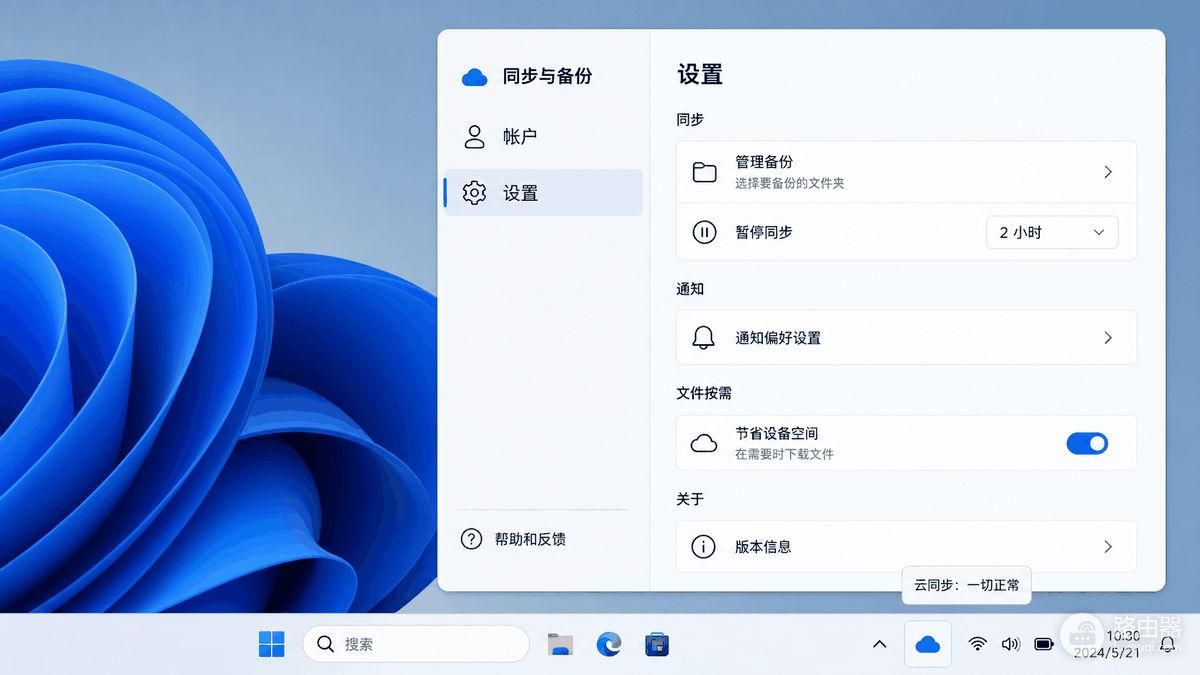
Task: Switch to the 帐户 section in the sidebar
Action: [x=543, y=136]
